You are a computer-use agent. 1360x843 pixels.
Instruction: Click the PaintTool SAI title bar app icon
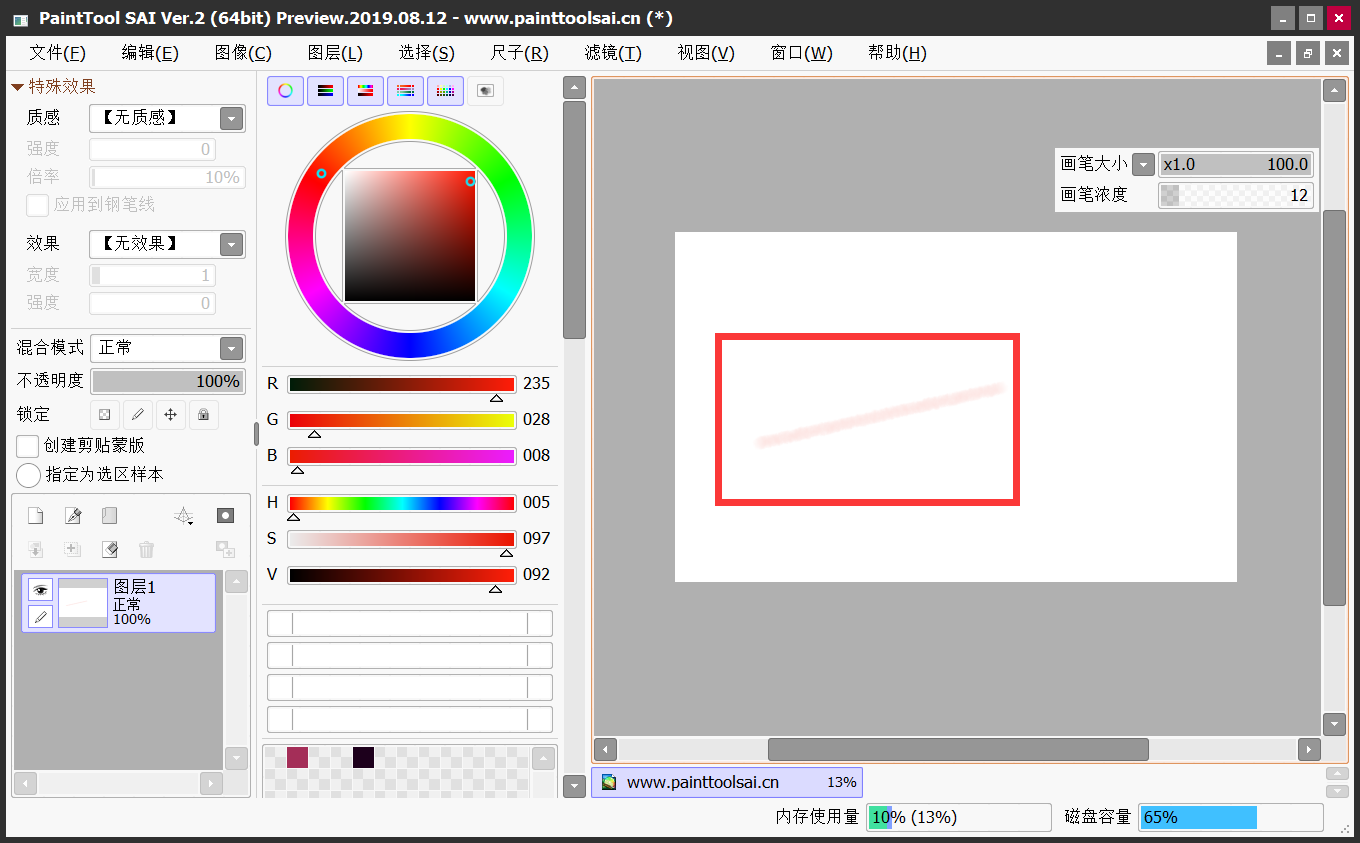pyautogui.click(x=20, y=19)
